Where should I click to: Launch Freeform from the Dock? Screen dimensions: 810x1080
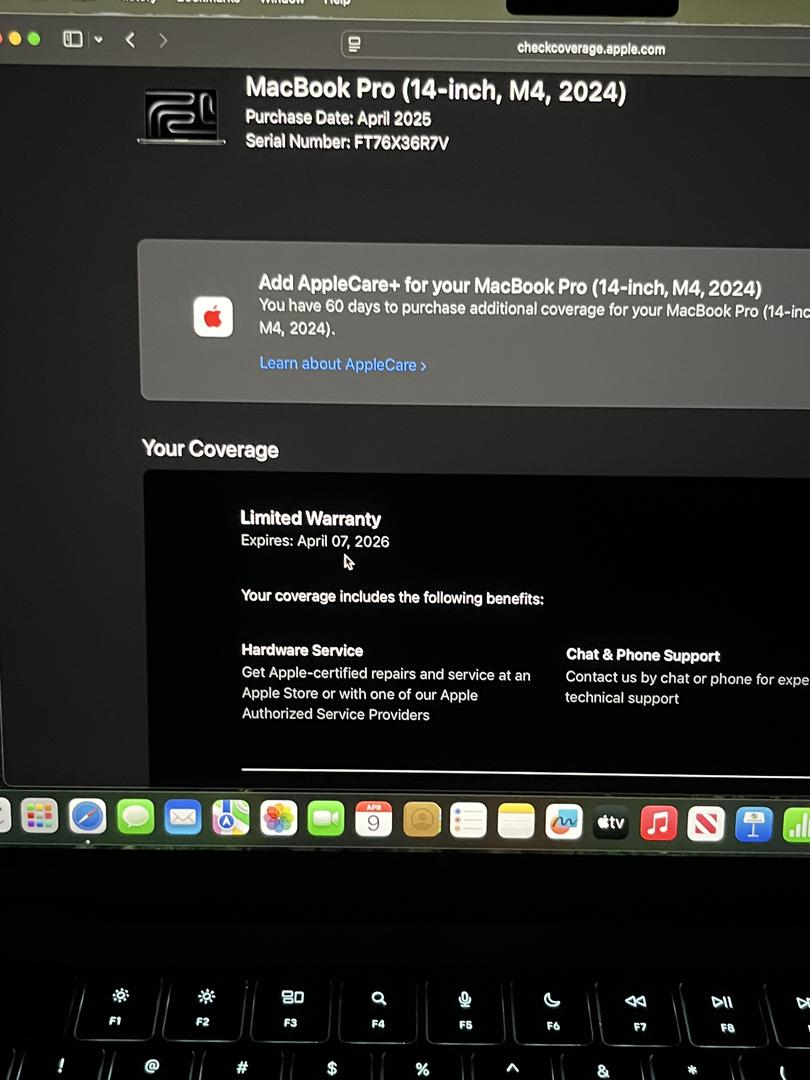pyautogui.click(x=564, y=822)
